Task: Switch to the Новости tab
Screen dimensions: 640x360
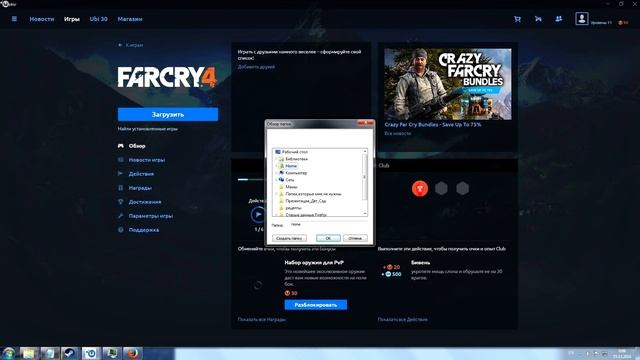Action: [42, 19]
